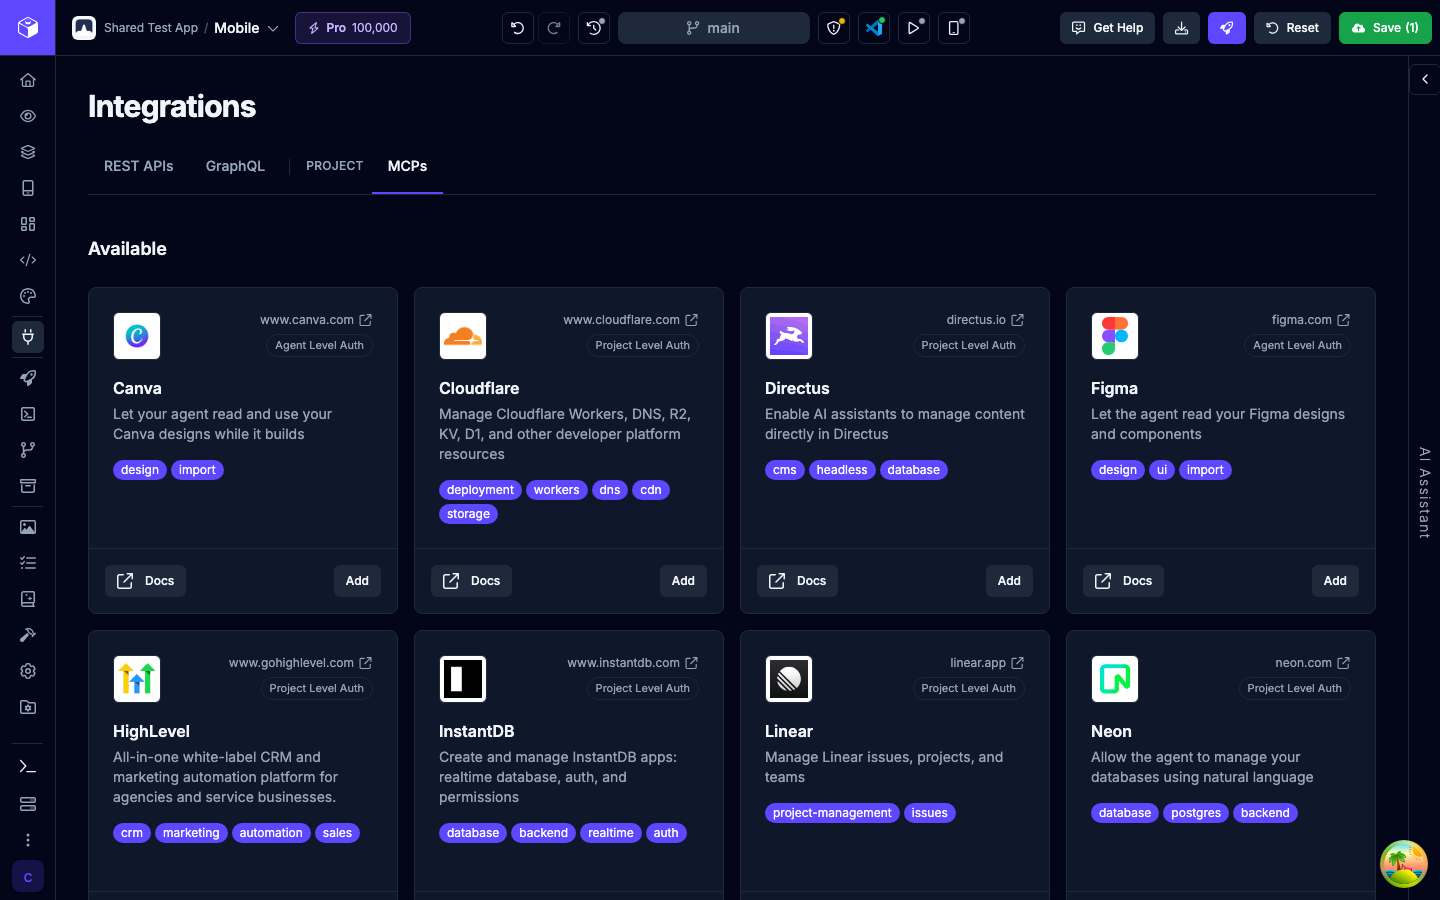Open the AI Assistant side panel
Image resolution: width=1440 pixels, height=900 pixels.
pyautogui.click(x=1425, y=493)
